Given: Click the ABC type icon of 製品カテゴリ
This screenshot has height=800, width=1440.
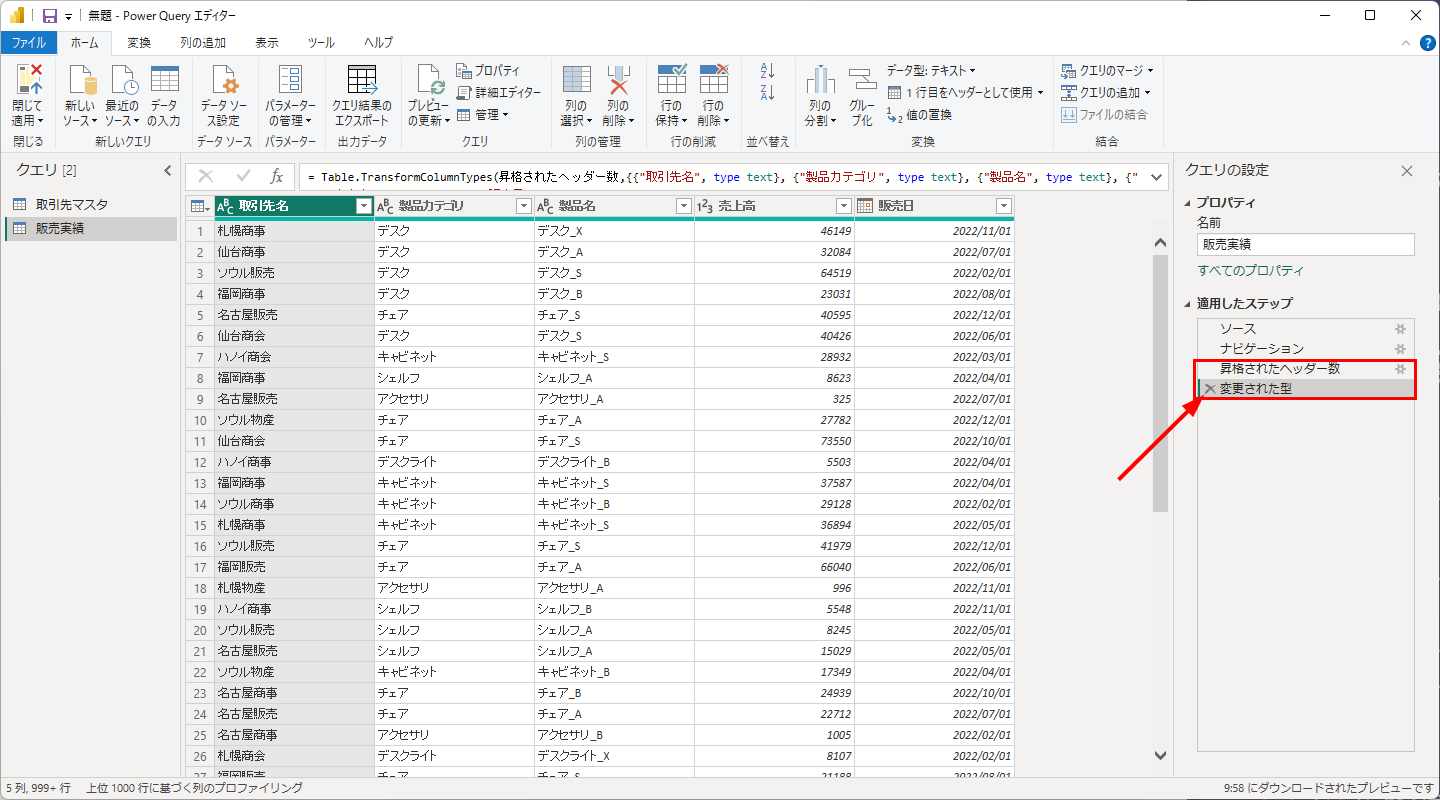Looking at the screenshot, I should pyautogui.click(x=386, y=206).
